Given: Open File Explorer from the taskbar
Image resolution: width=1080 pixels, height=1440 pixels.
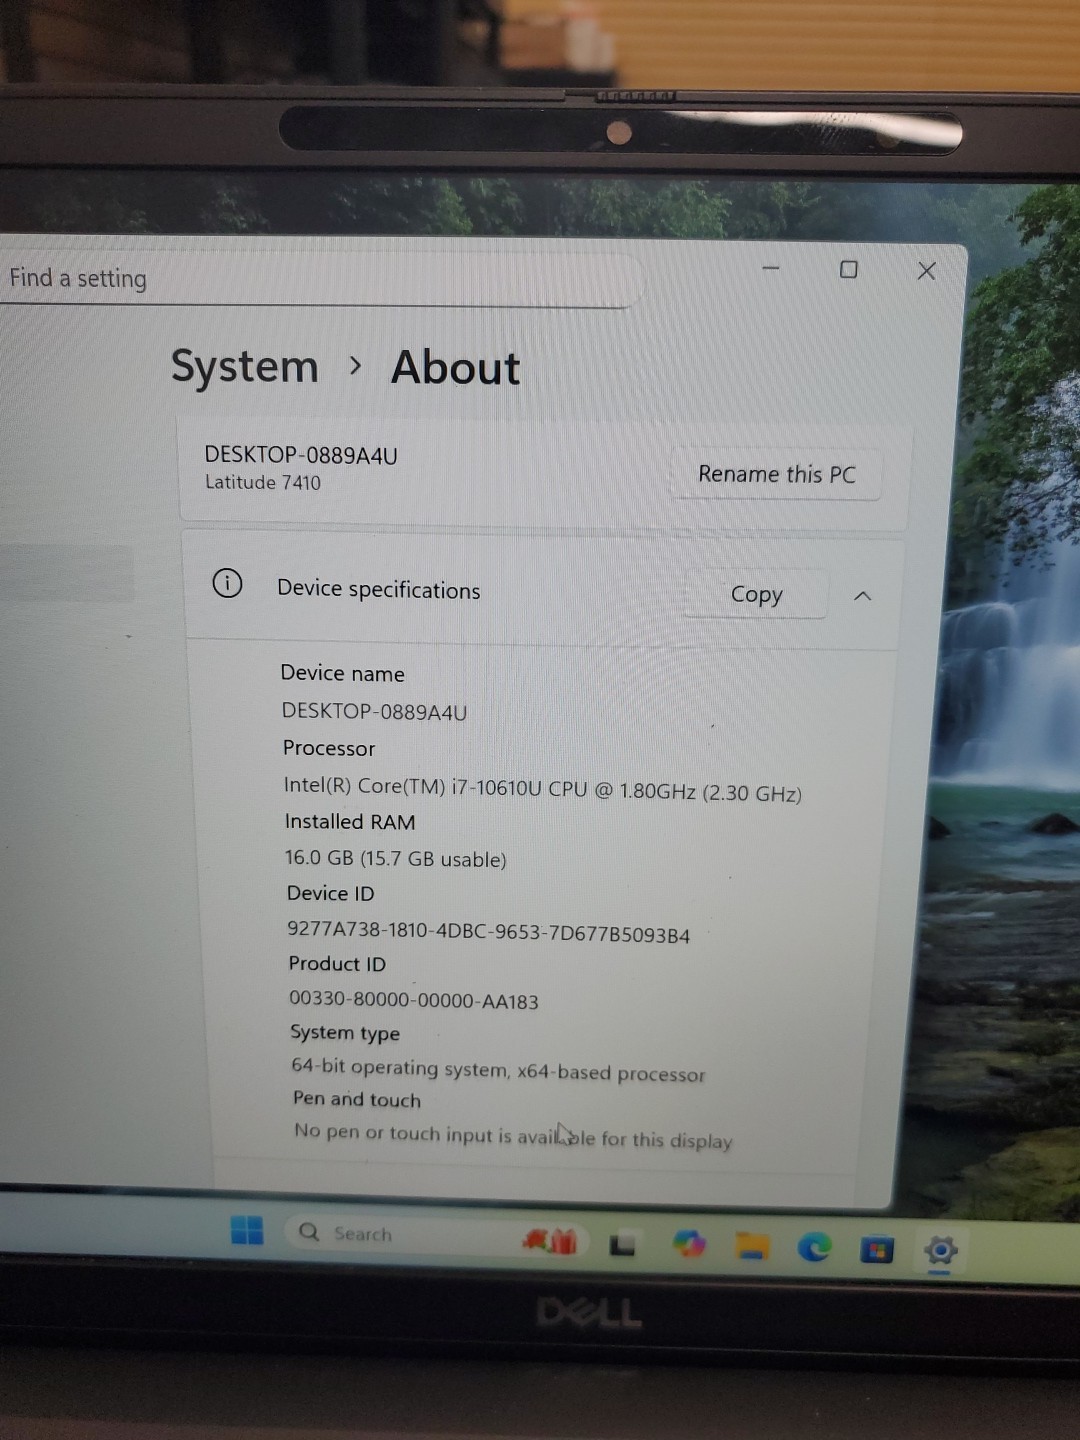Looking at the screenshot, I should 752,1246.
